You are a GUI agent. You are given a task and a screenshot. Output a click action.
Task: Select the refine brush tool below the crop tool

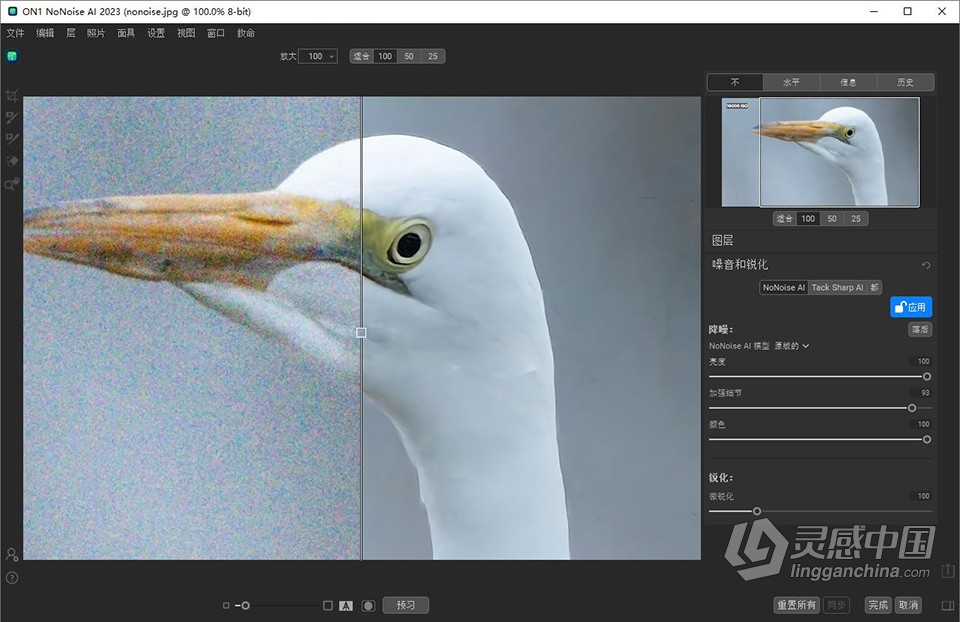(x=12, y=140)
